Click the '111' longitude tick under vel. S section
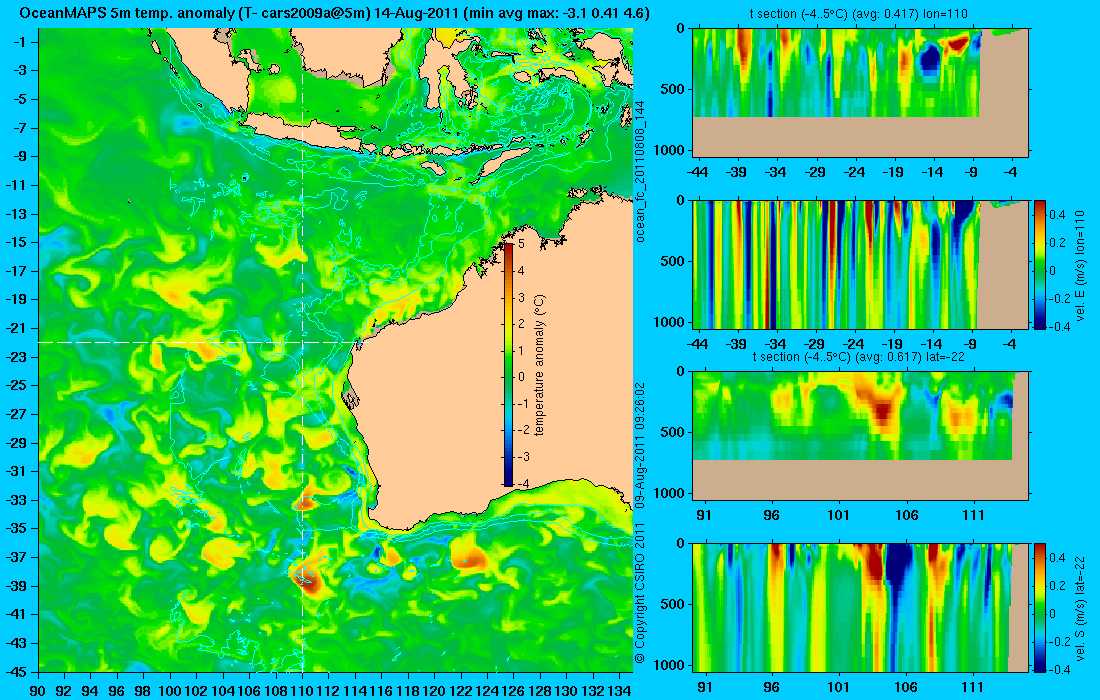 tap(973, 687)
